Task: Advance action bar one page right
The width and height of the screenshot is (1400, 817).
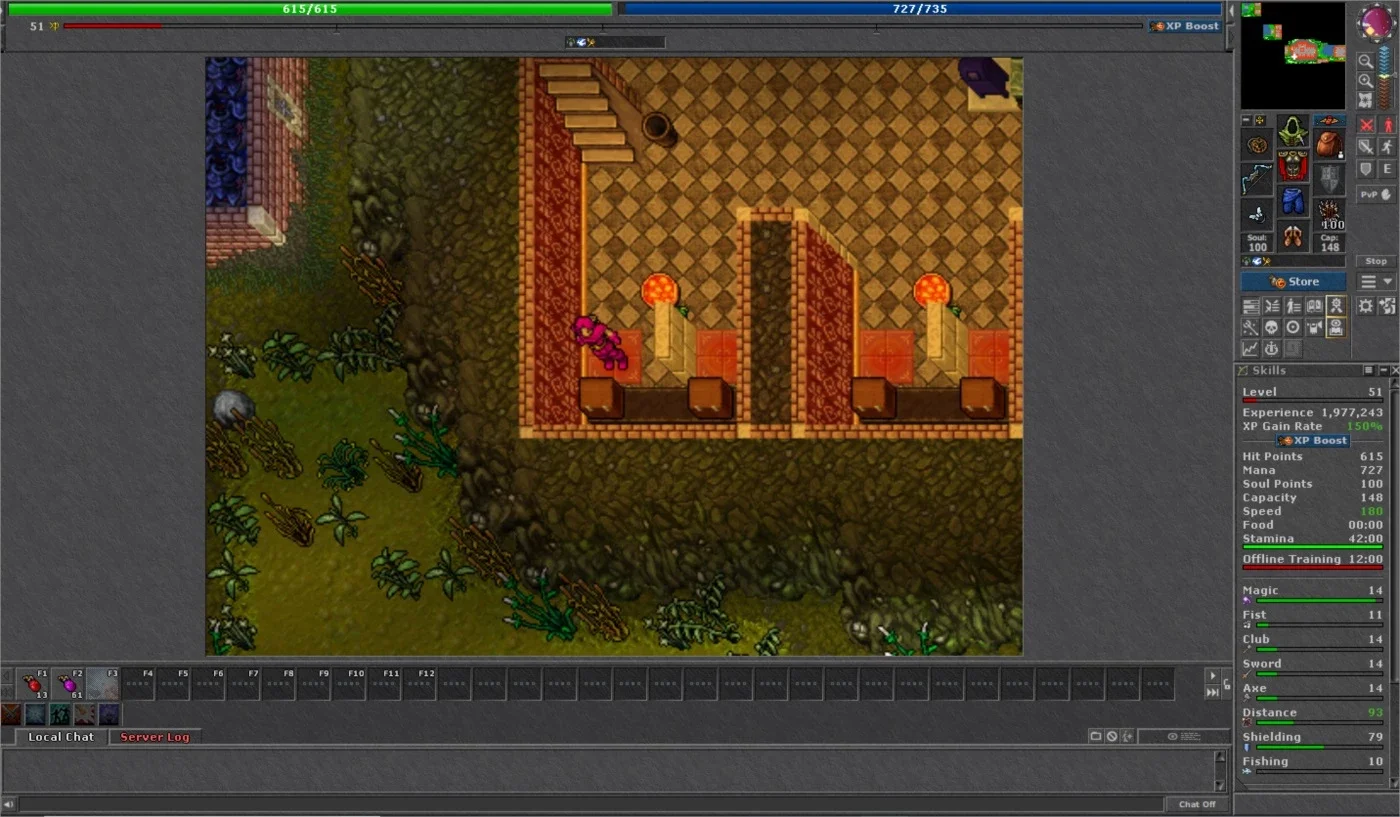Action: 1213,676
